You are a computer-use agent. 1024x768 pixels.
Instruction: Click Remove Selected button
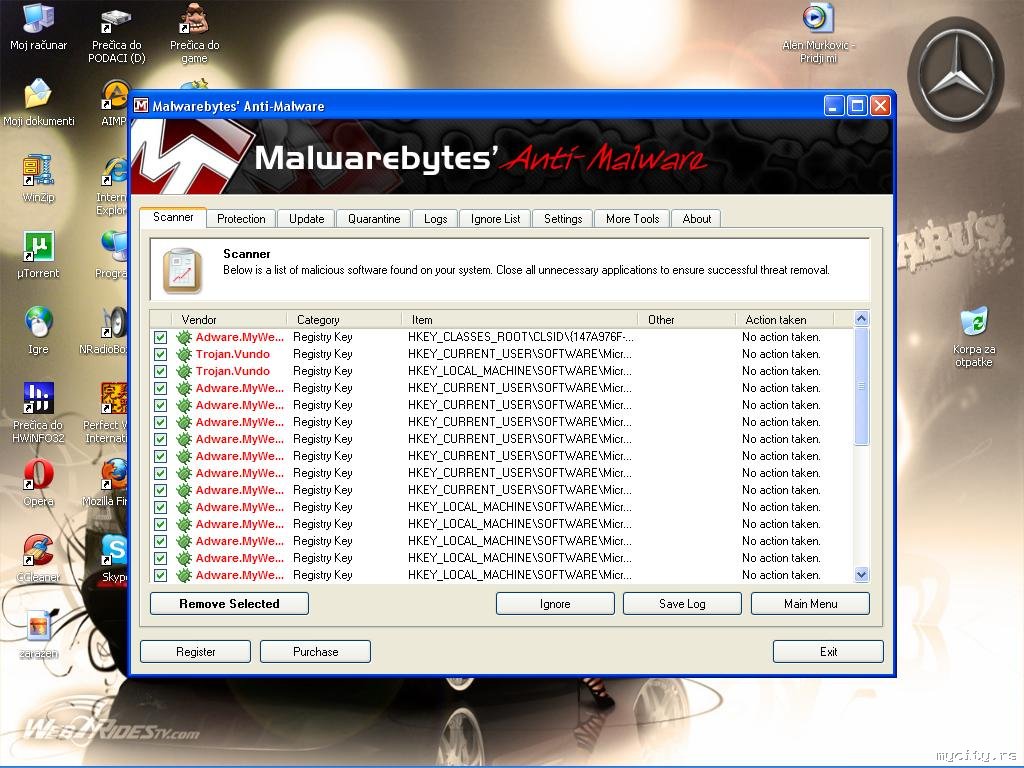229,603
